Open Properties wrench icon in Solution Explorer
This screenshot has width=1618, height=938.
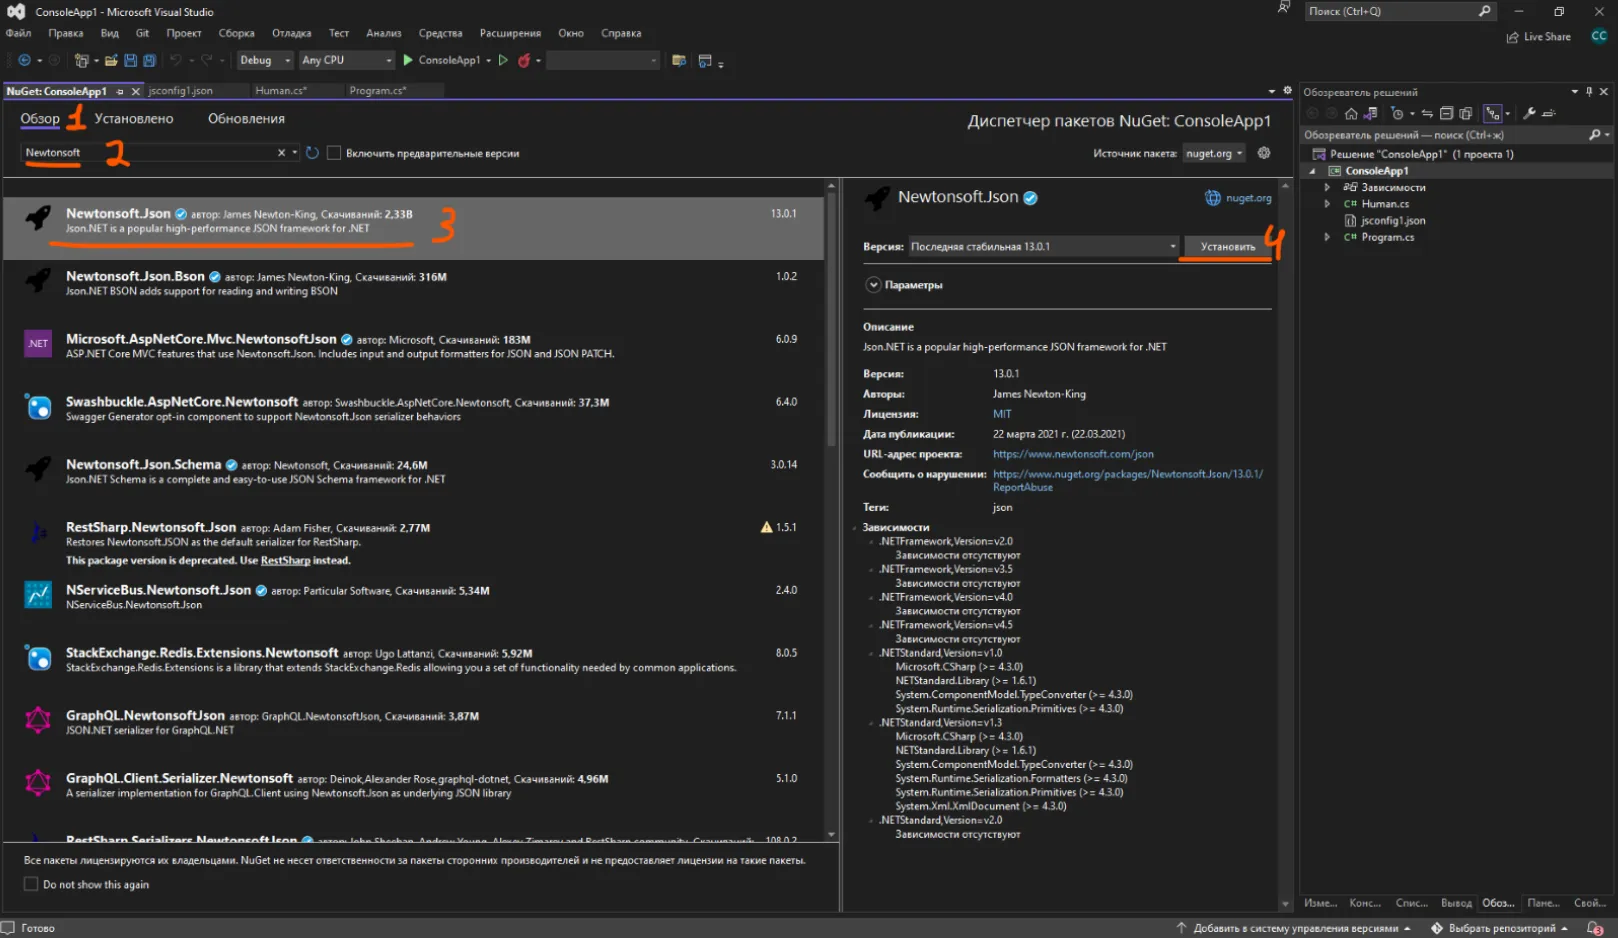[1529, 113]
